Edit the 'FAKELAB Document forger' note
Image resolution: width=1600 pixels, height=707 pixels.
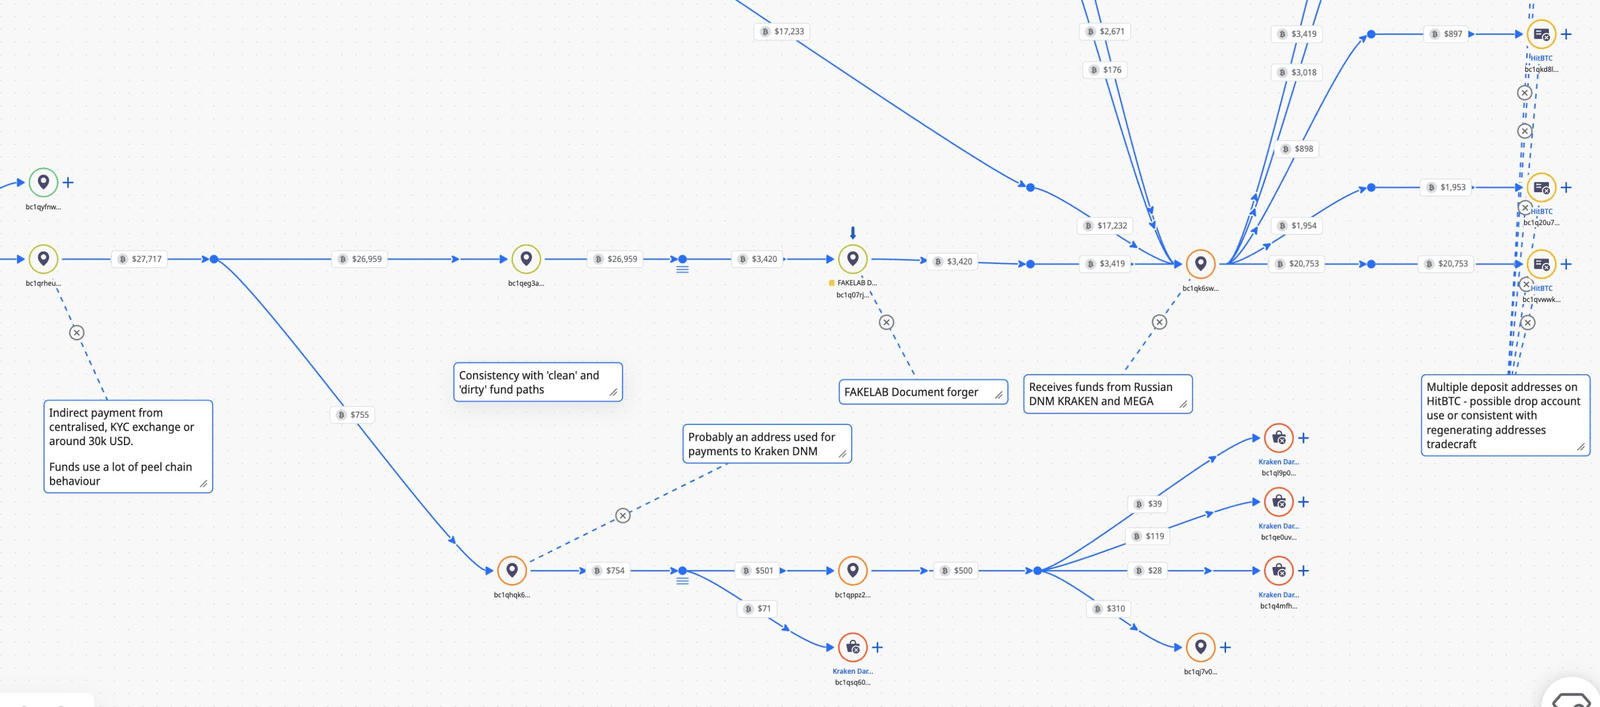[x=923, y=392]
